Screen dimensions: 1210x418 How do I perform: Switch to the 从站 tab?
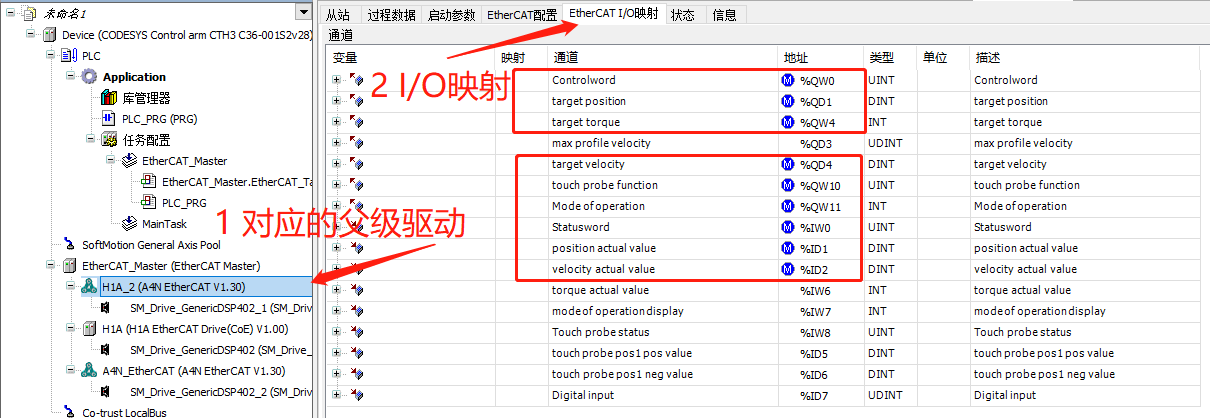[338, 16]
